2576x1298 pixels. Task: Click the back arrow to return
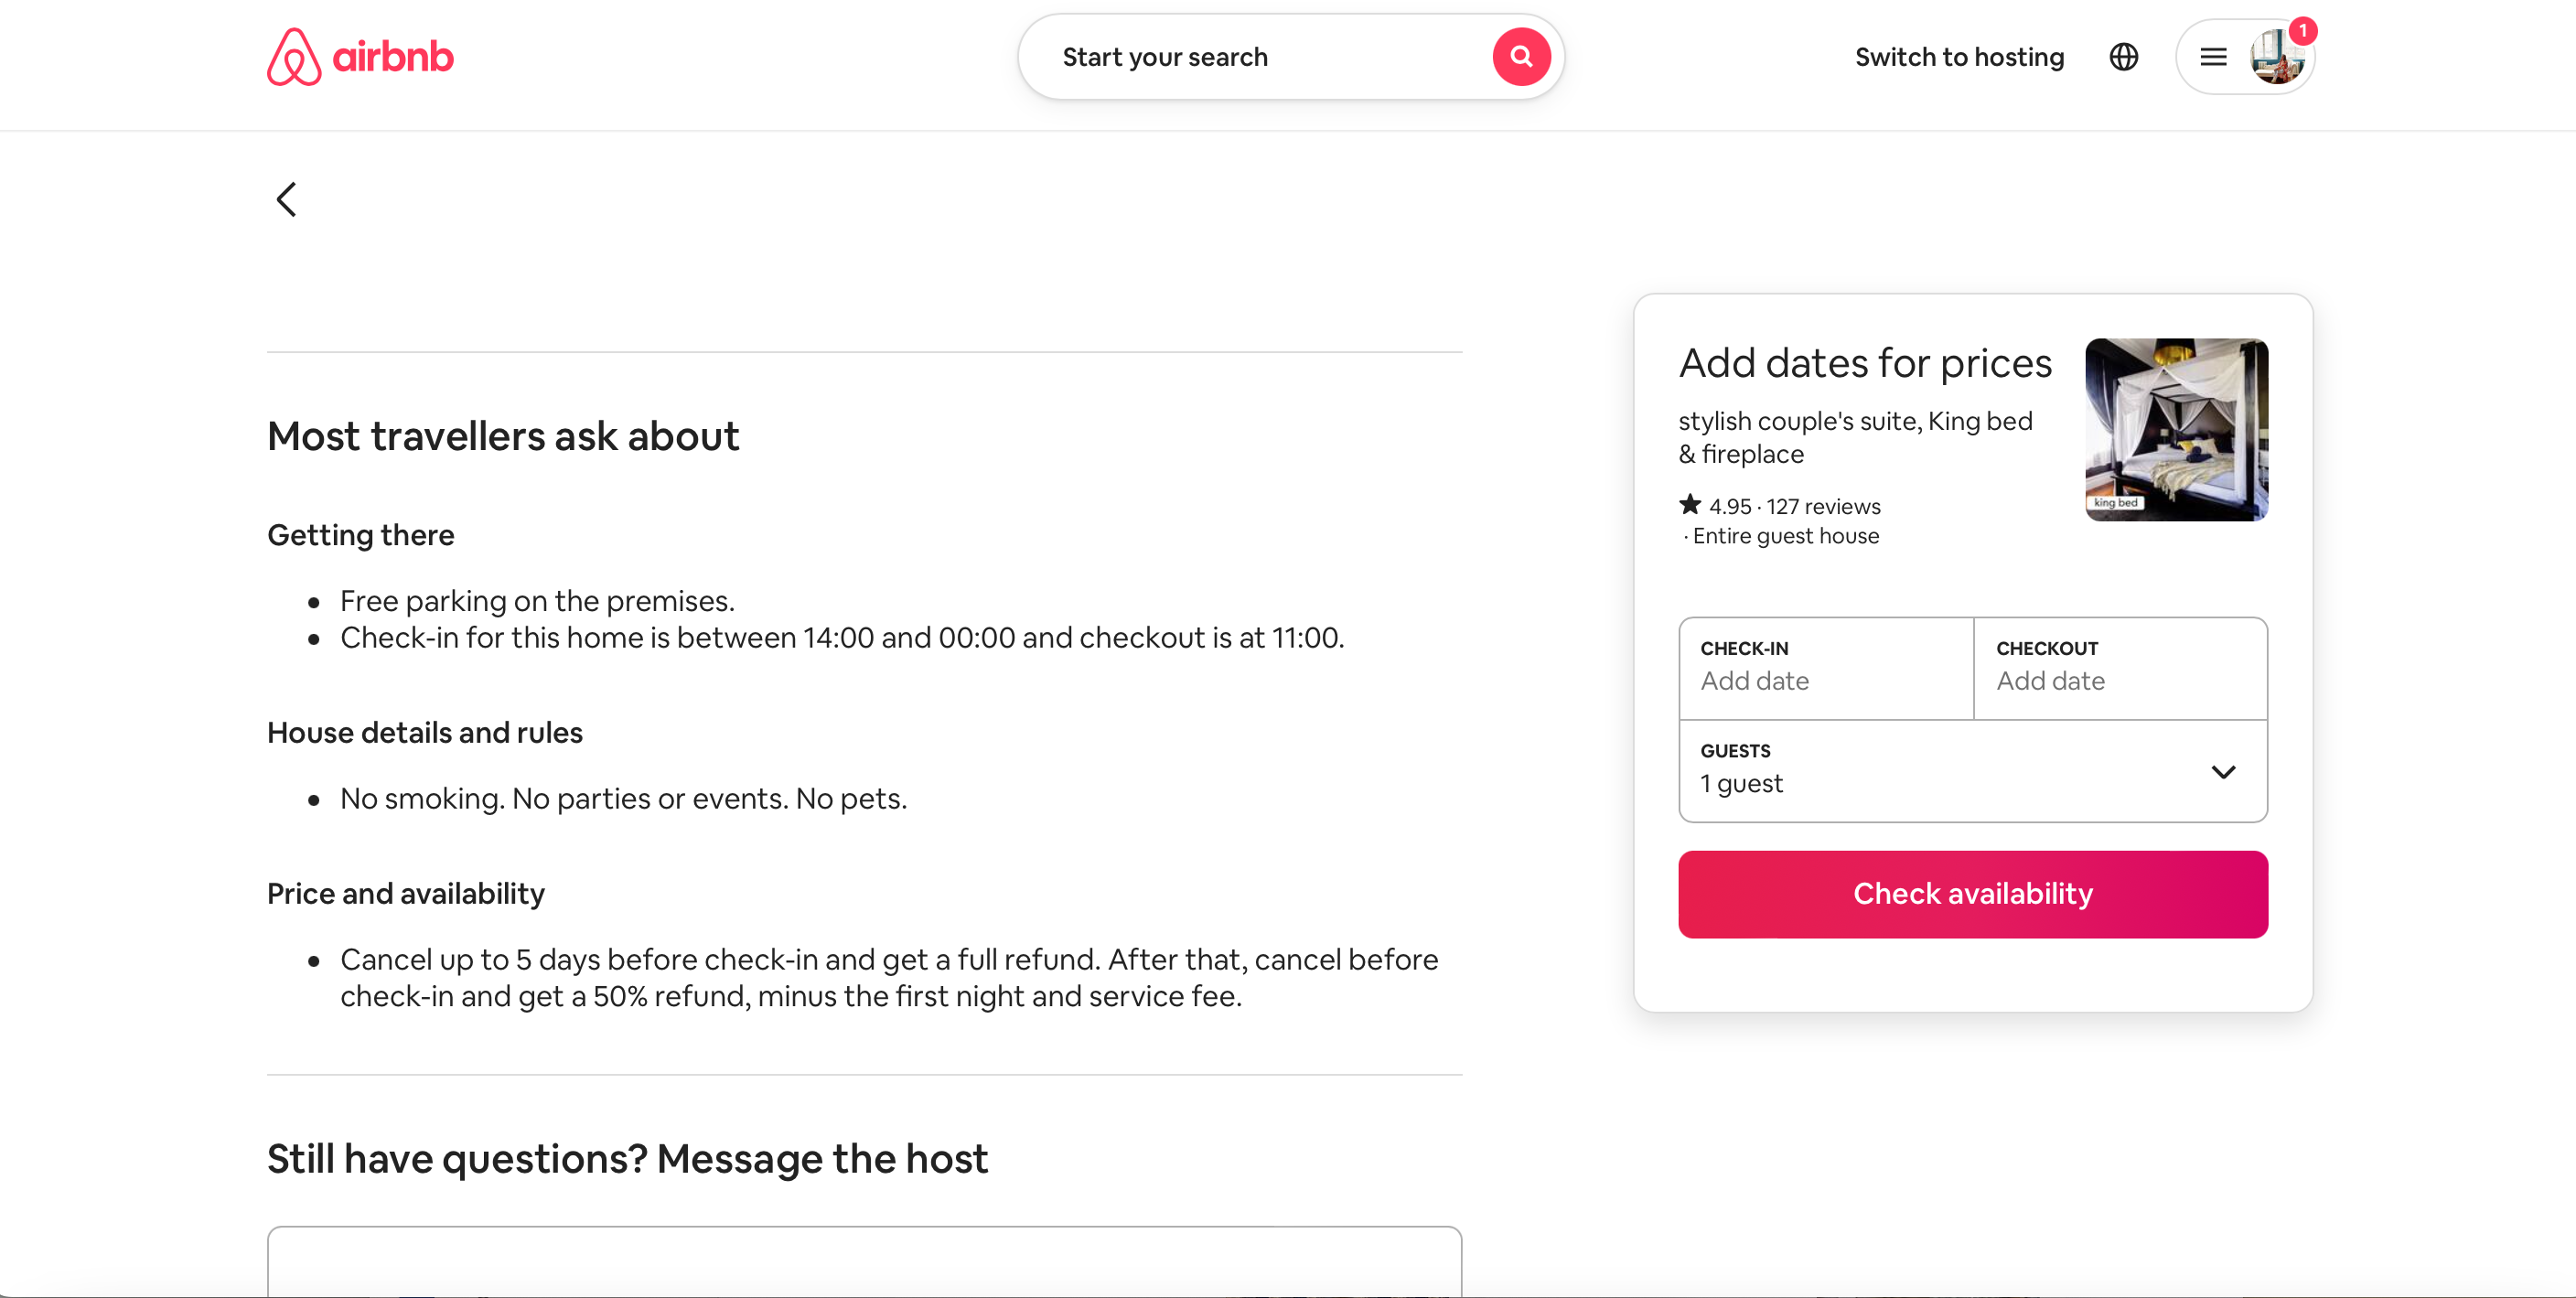click(286, 199)
